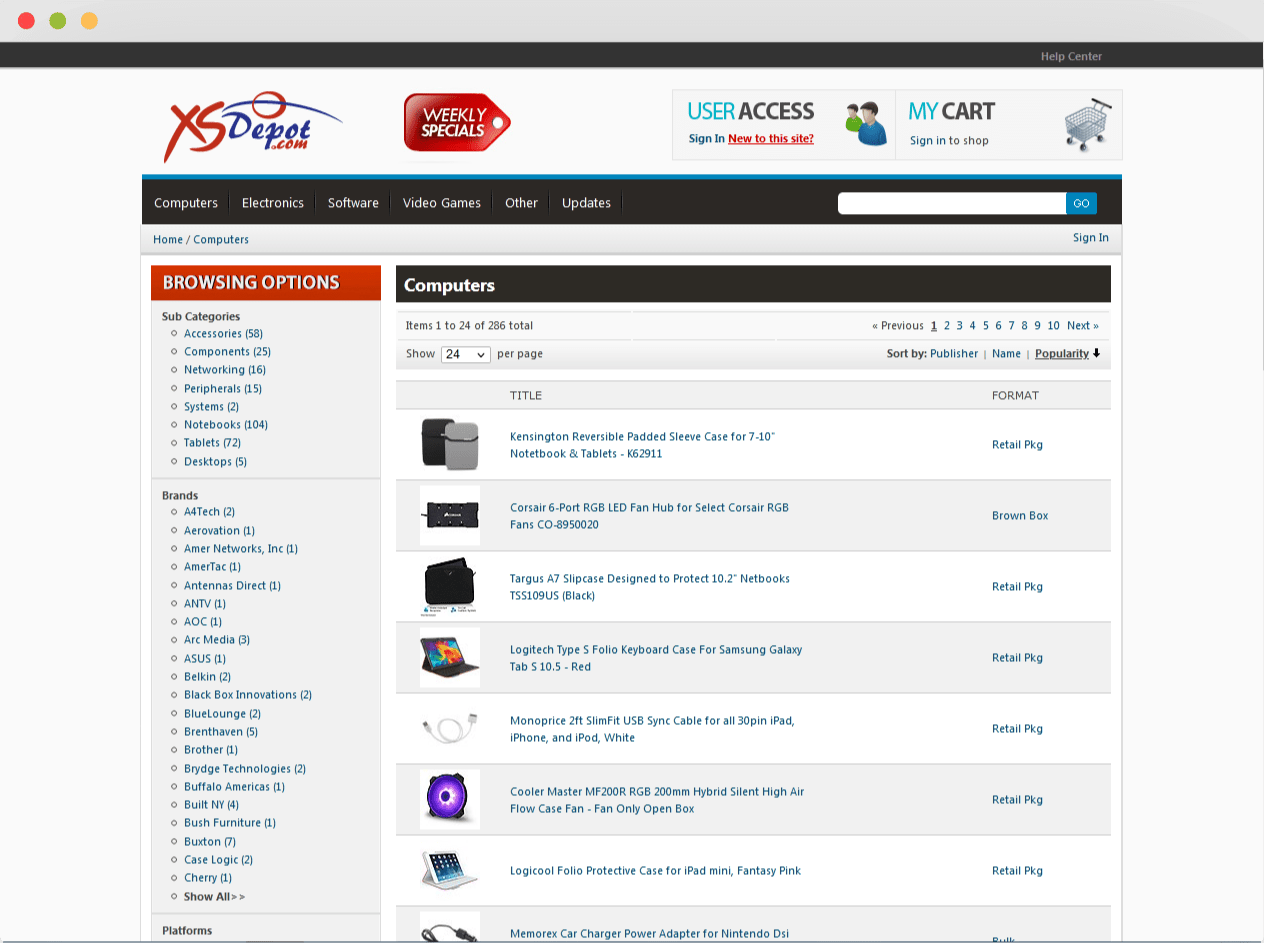Filter by Arc Media brand
The width and height of the screenshot is (1264, 943).
[217, 640]
